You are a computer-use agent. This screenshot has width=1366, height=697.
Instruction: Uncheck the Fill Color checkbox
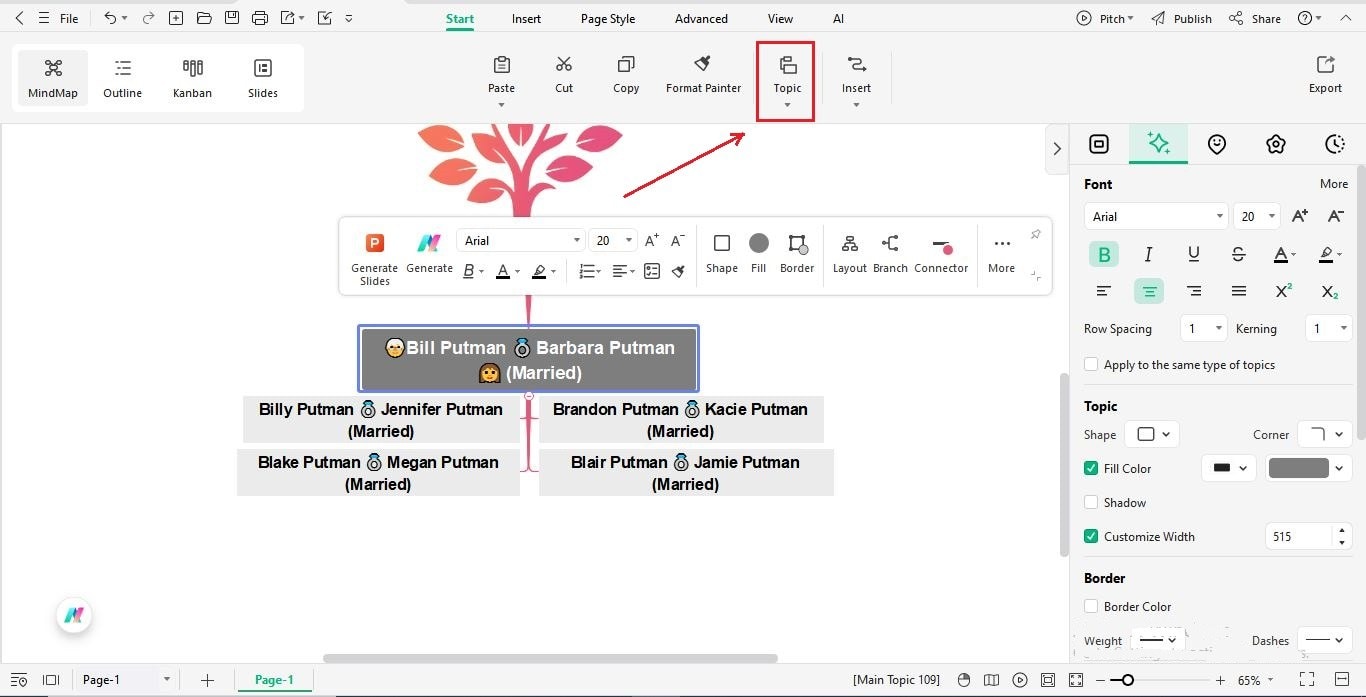(1091, 468)
